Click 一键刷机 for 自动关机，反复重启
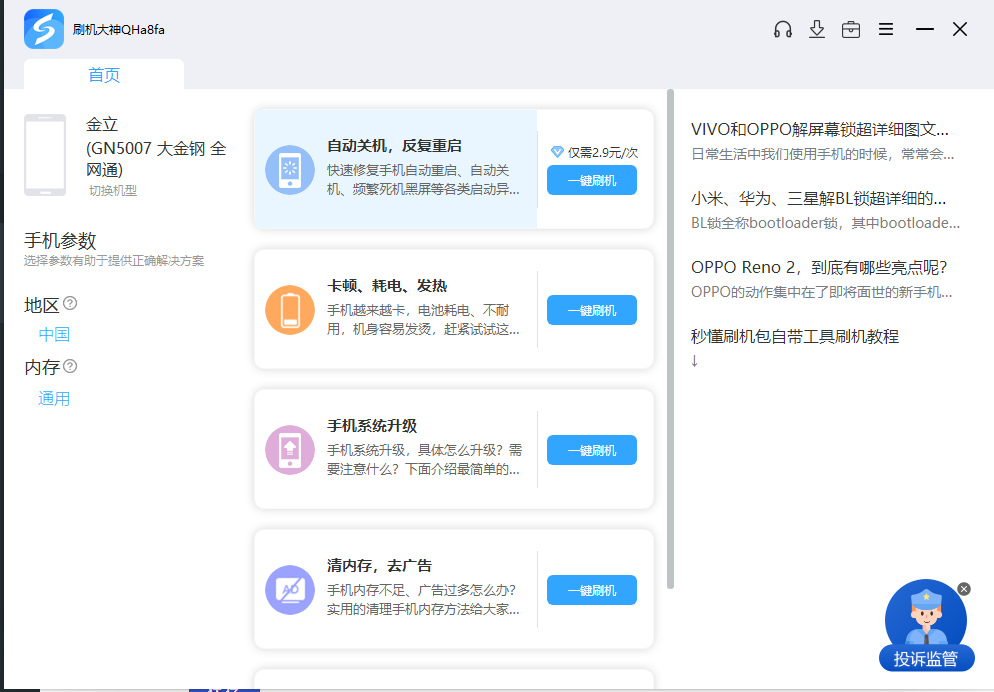The image size is (994, 692). click(x=591, y=180)
